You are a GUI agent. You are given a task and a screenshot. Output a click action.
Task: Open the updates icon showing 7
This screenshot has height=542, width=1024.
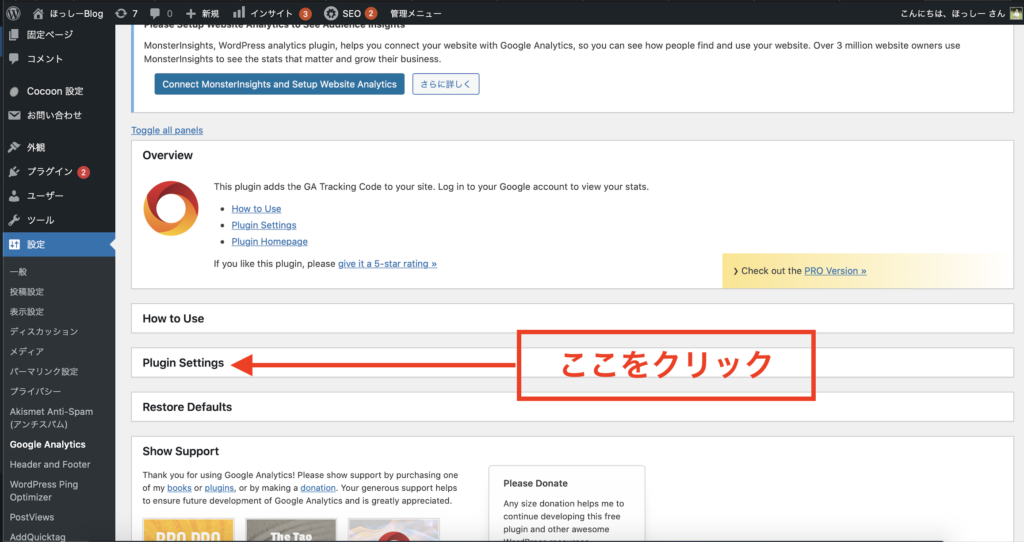point(121,13)
